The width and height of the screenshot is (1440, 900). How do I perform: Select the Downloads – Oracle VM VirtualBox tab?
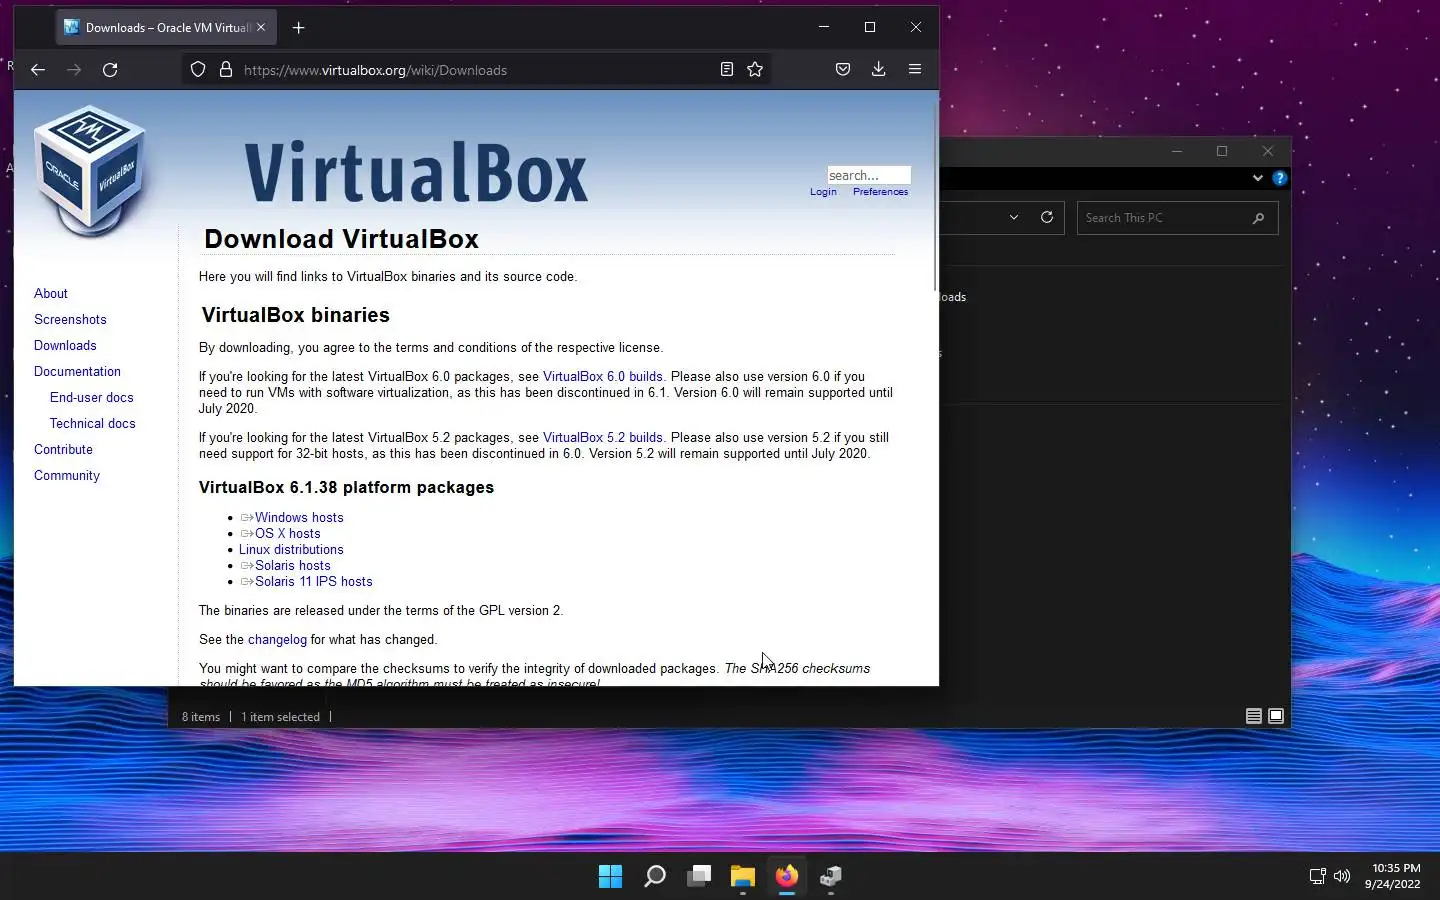[x=165, y=28]
